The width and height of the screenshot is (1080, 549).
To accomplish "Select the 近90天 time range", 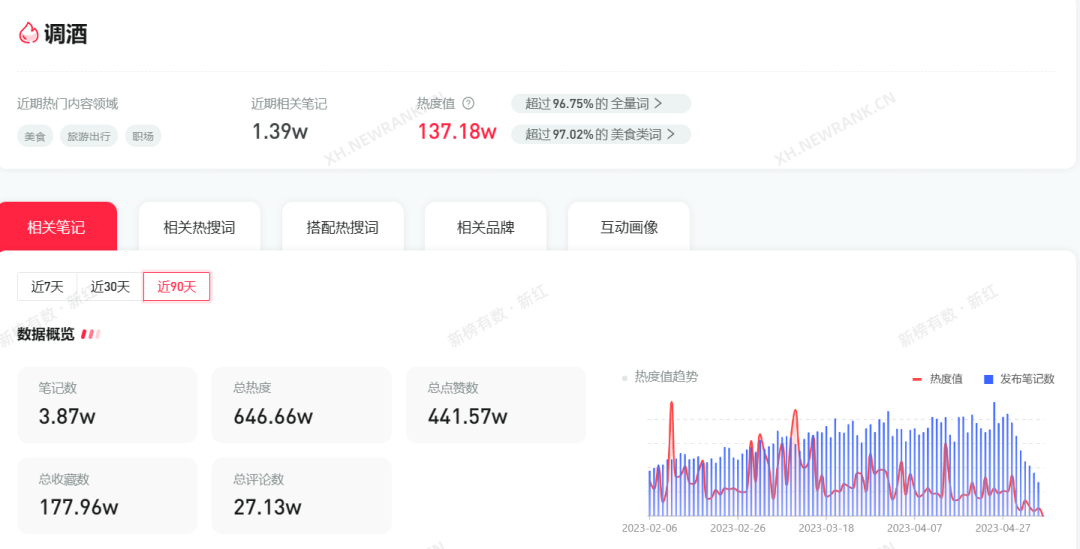I will (x=176, y=287).
